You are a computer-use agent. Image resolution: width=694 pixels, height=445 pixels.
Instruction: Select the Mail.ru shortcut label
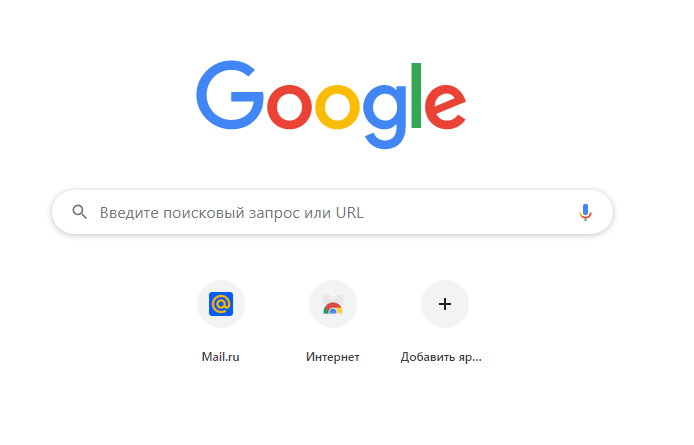[220, 357]
